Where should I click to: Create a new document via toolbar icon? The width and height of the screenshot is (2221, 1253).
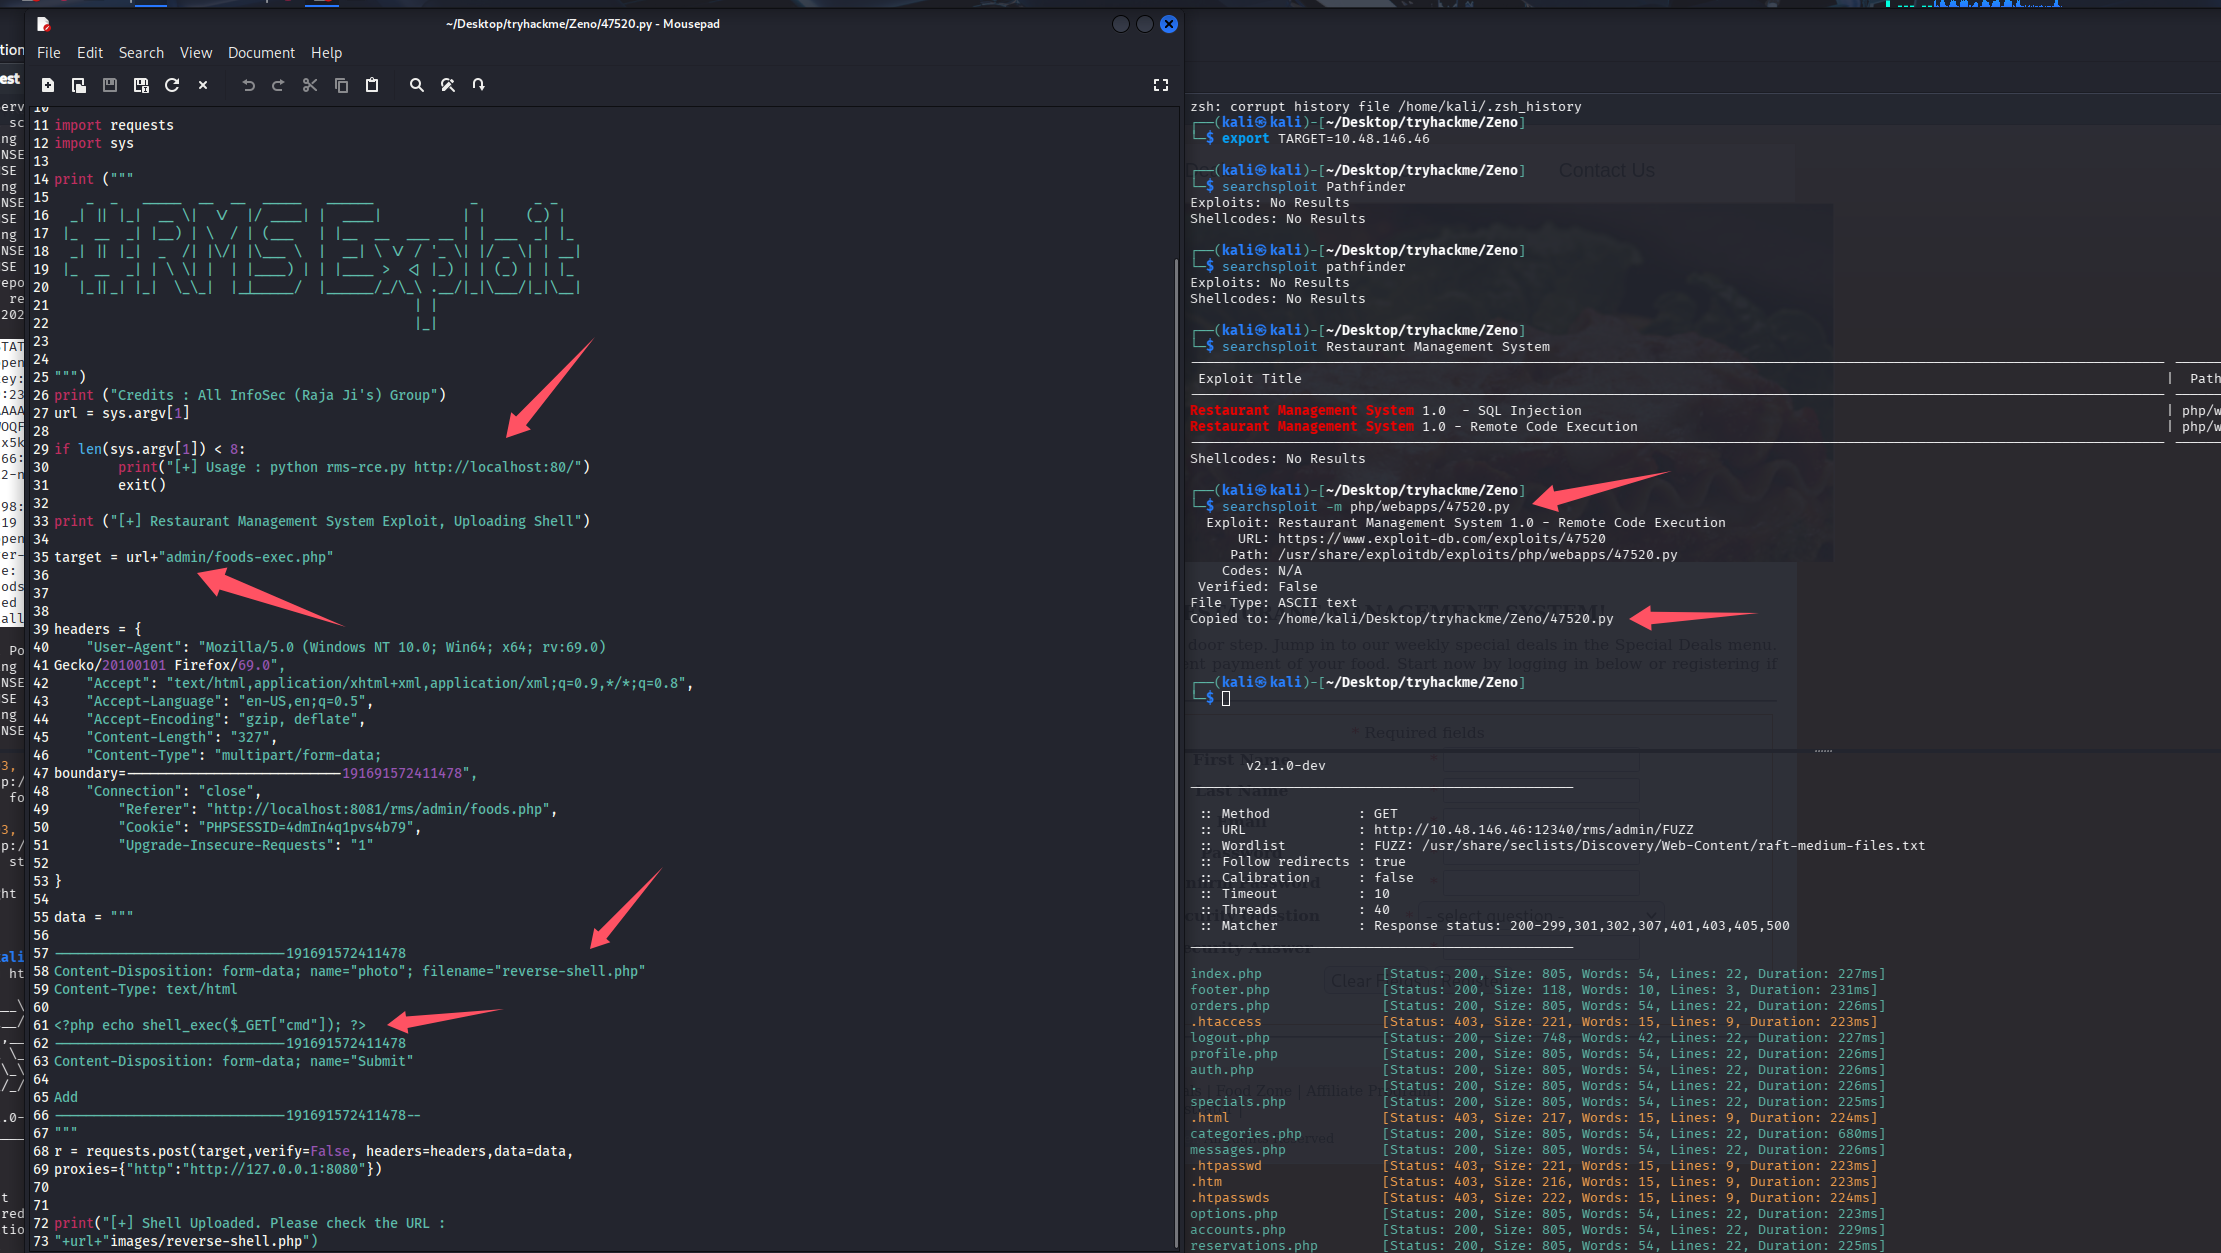(48, 85)
